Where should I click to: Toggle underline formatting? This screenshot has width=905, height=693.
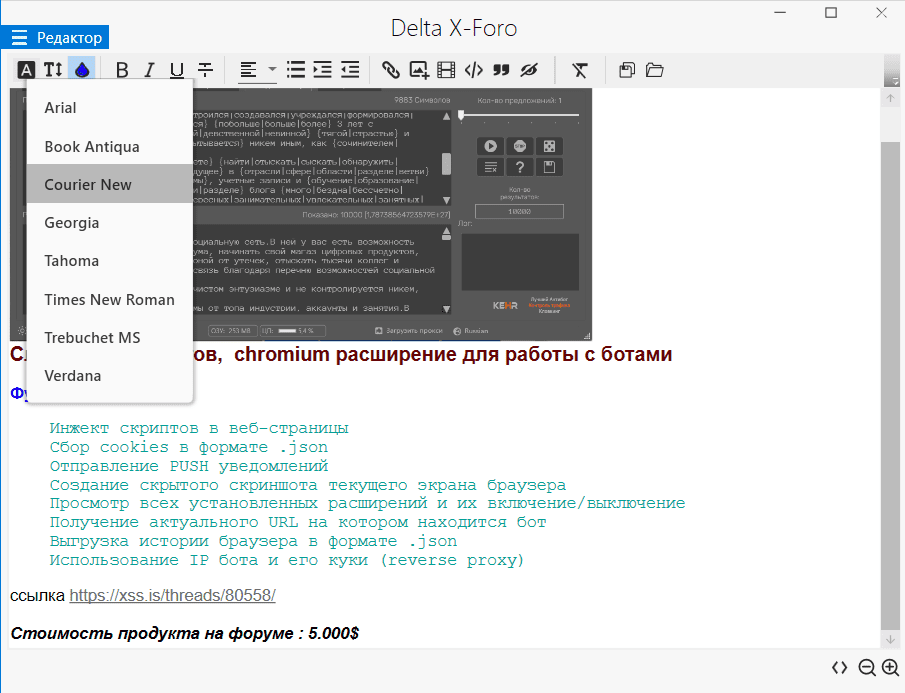pos(177,70)
